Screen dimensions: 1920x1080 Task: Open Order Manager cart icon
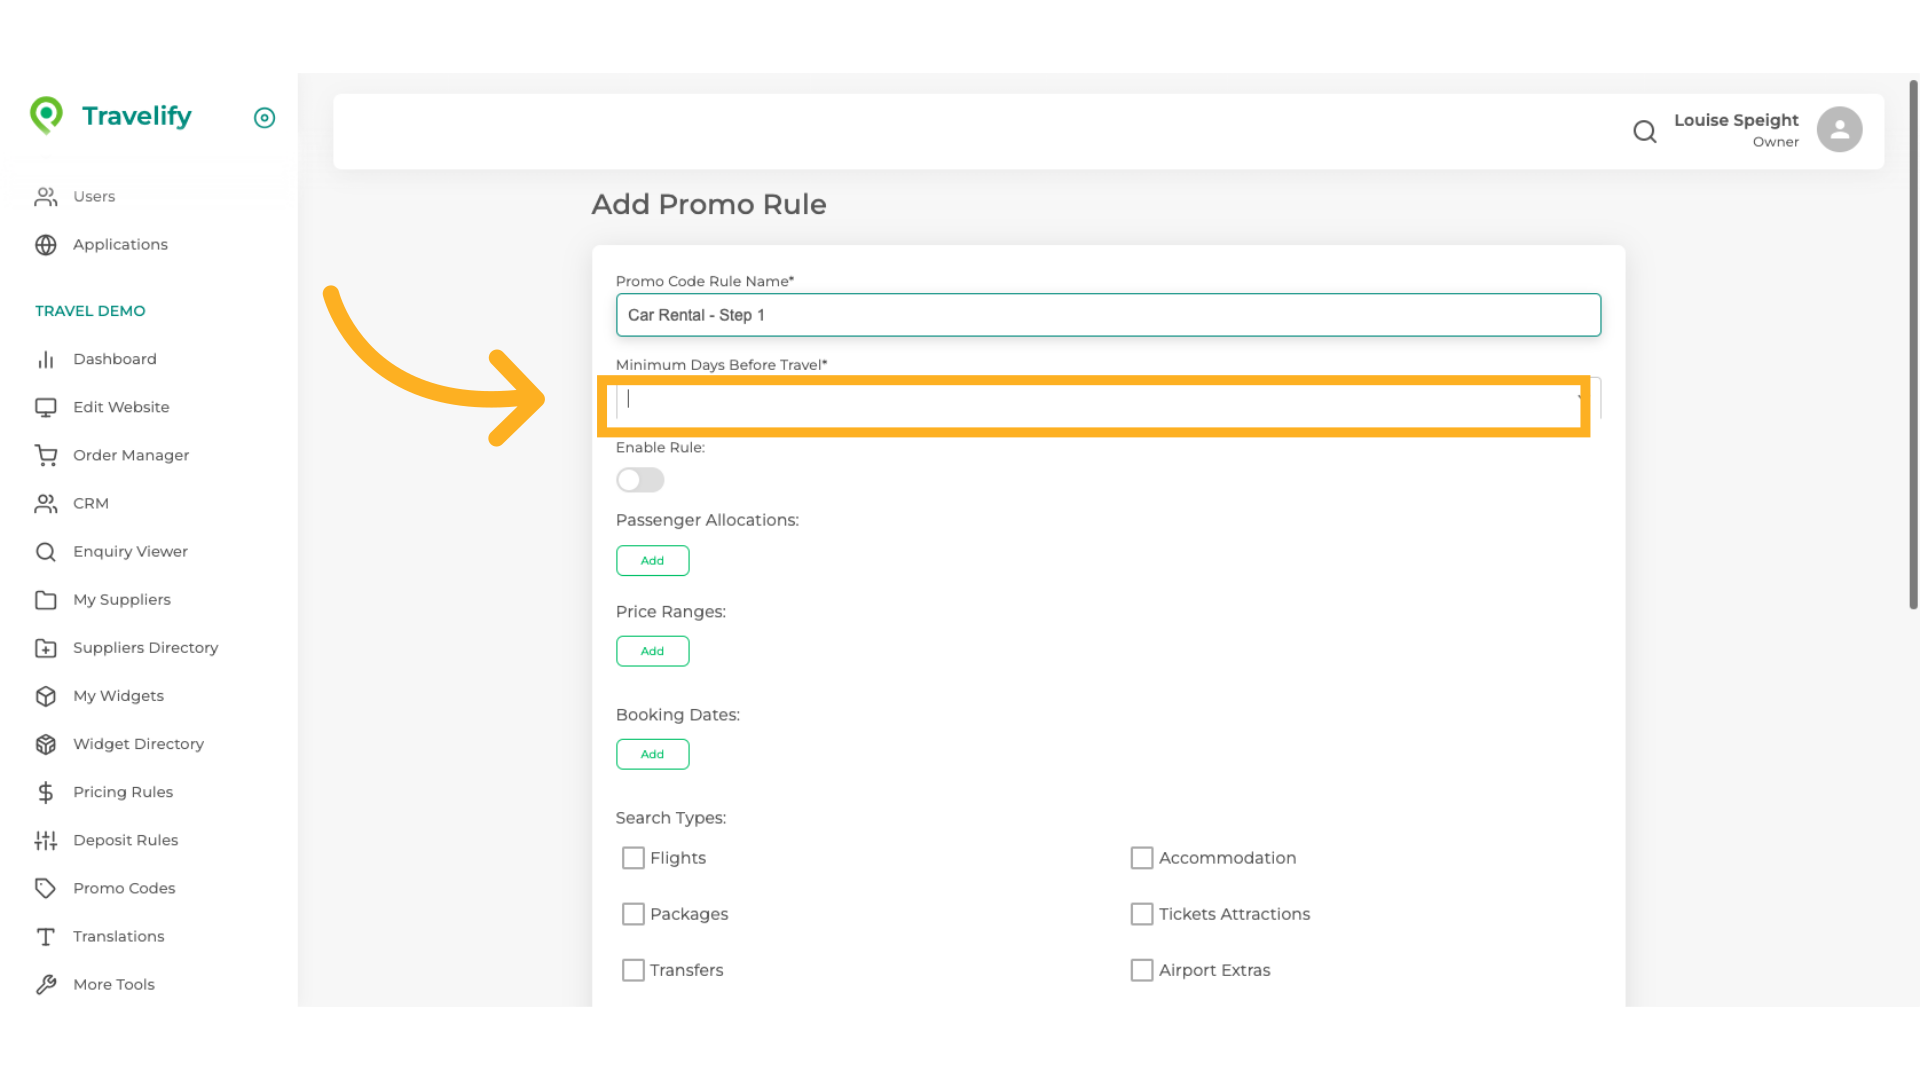pos(46,455)
